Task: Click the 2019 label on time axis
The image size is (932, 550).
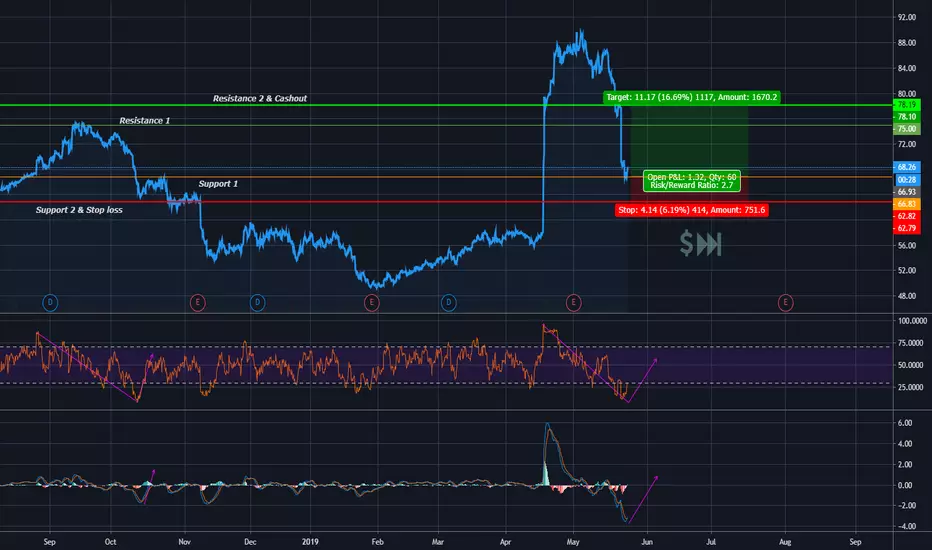Action: (x=310, y=542)
